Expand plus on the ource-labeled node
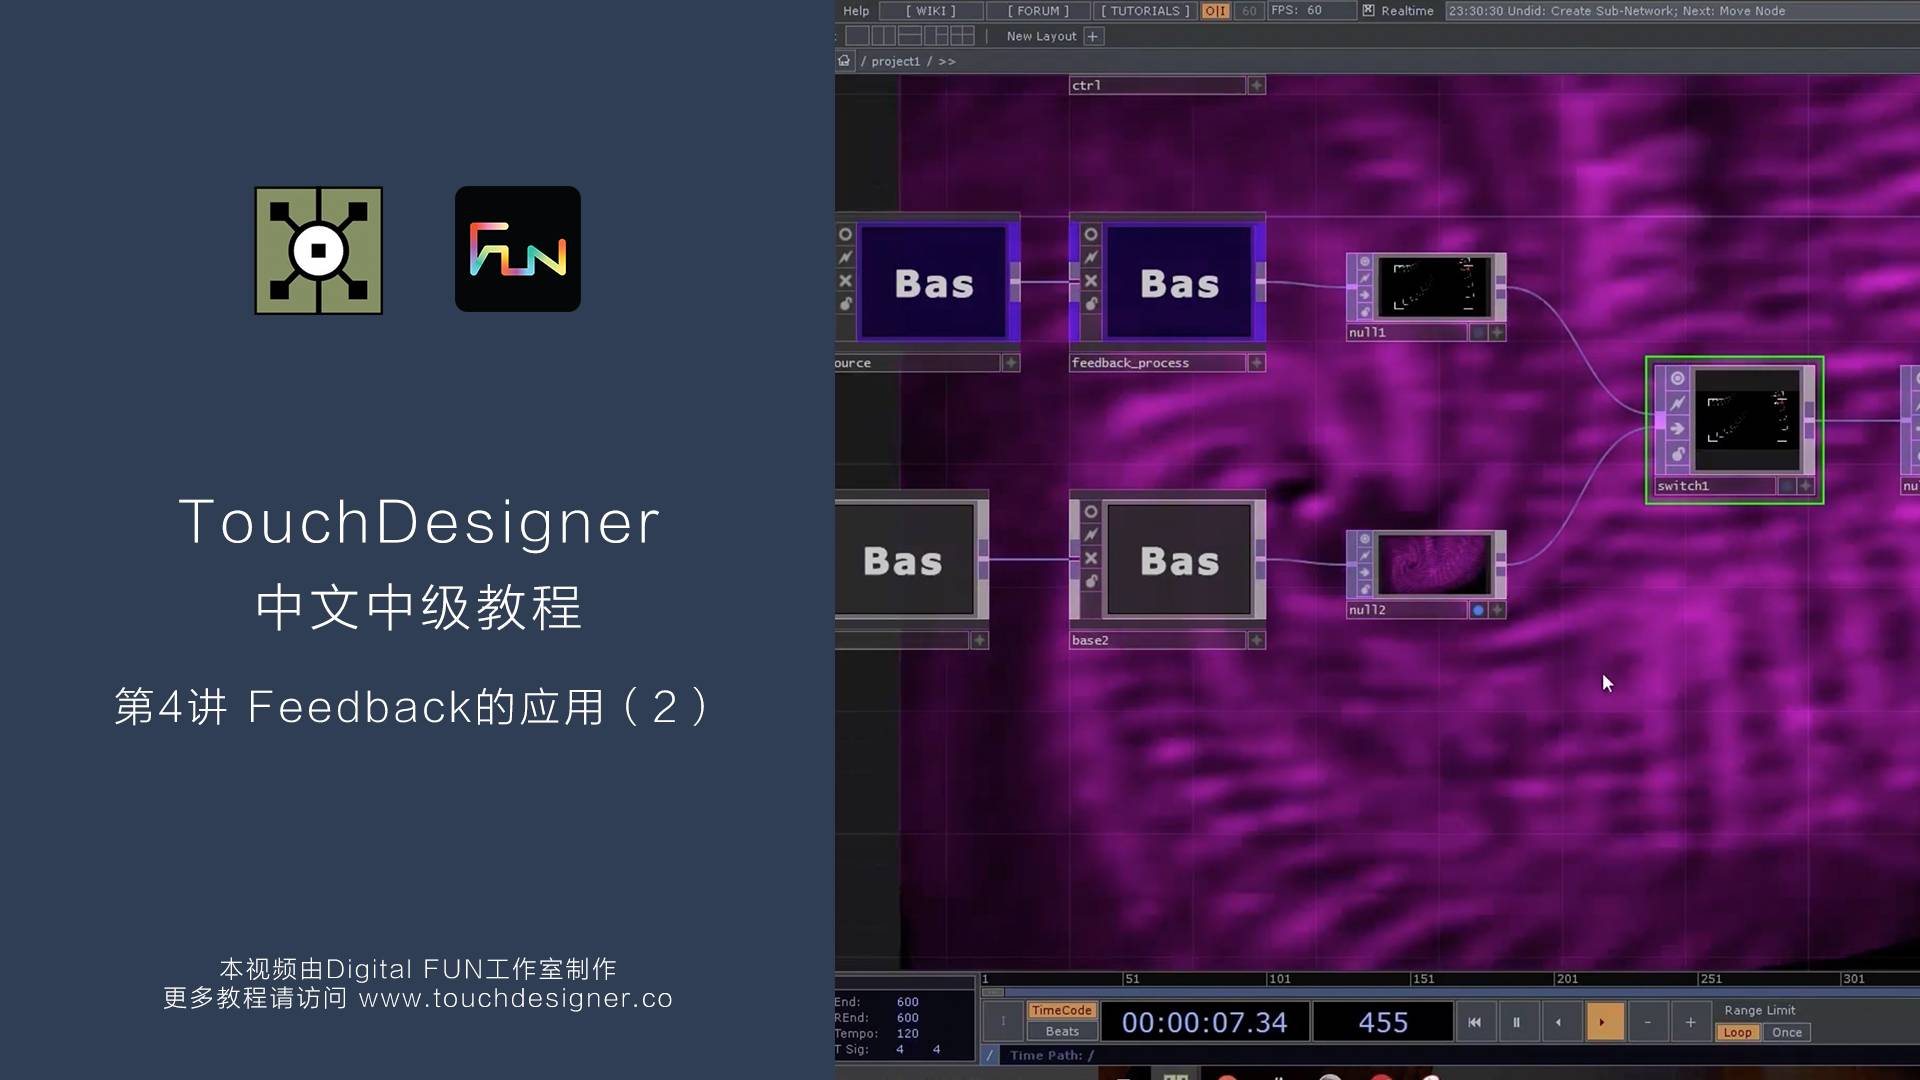This screenshot has height=1080, width=1920. point(1011,363)
